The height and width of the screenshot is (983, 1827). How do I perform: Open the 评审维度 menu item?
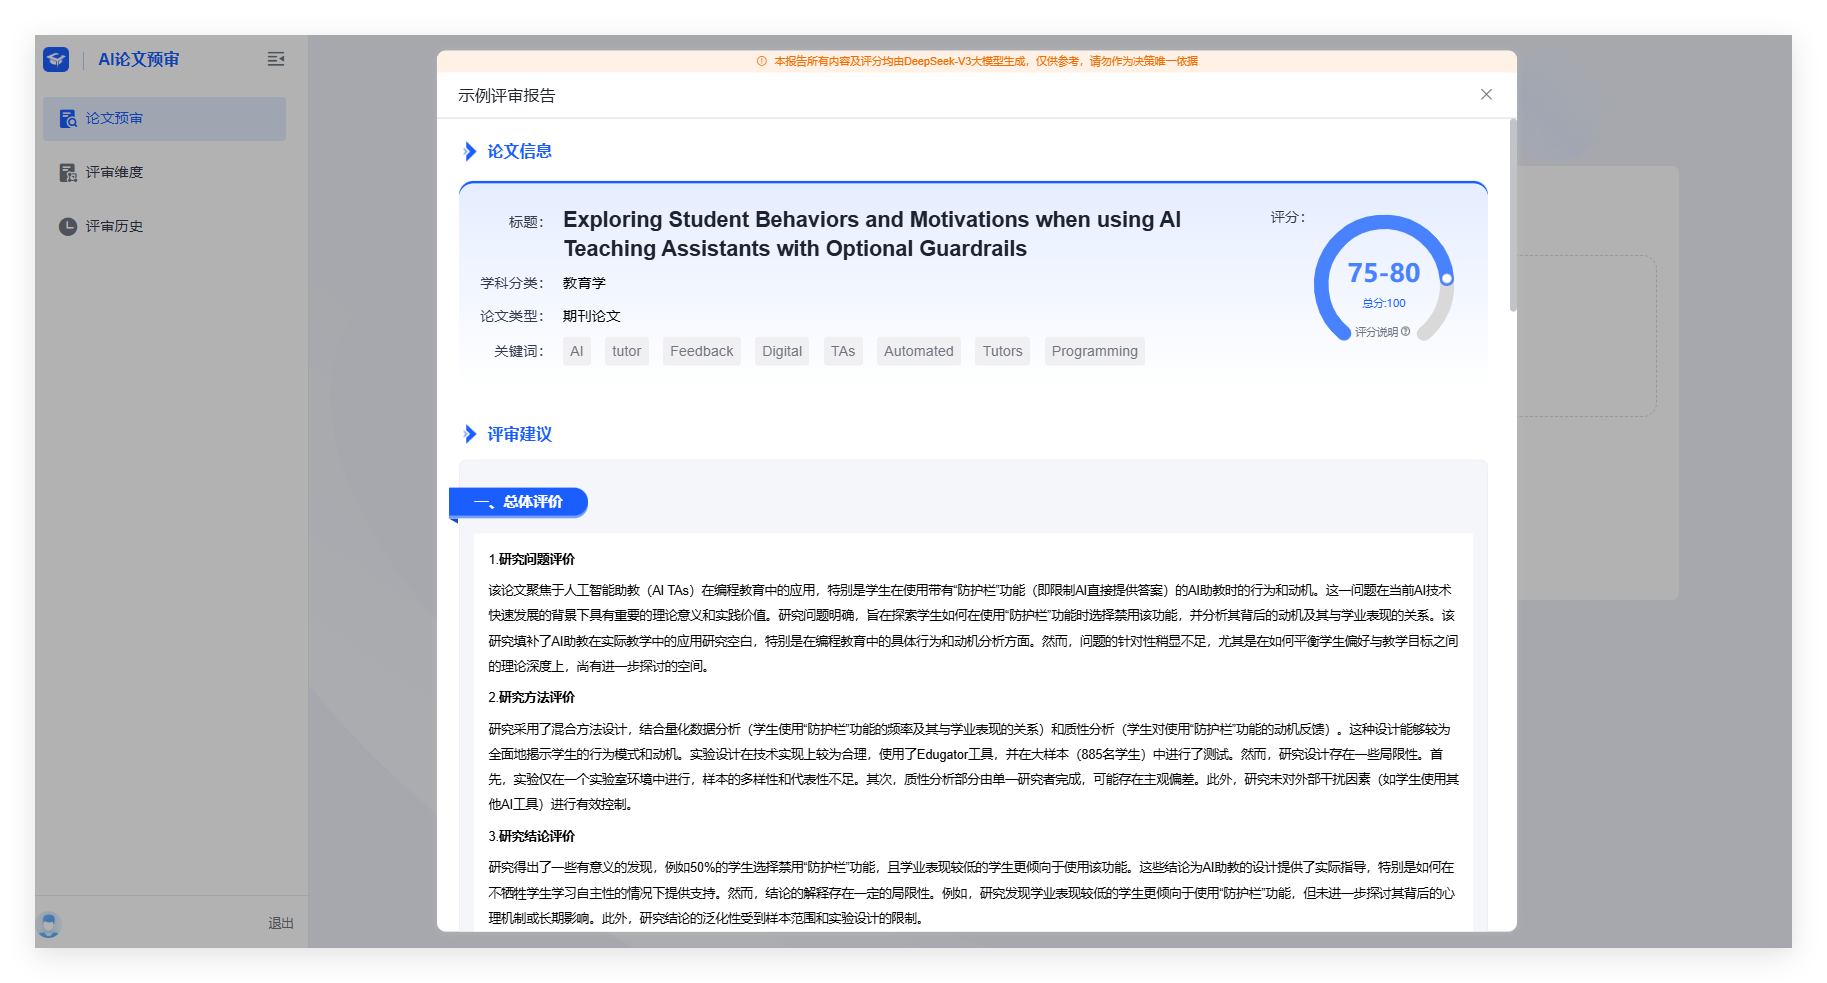(114, 173)
